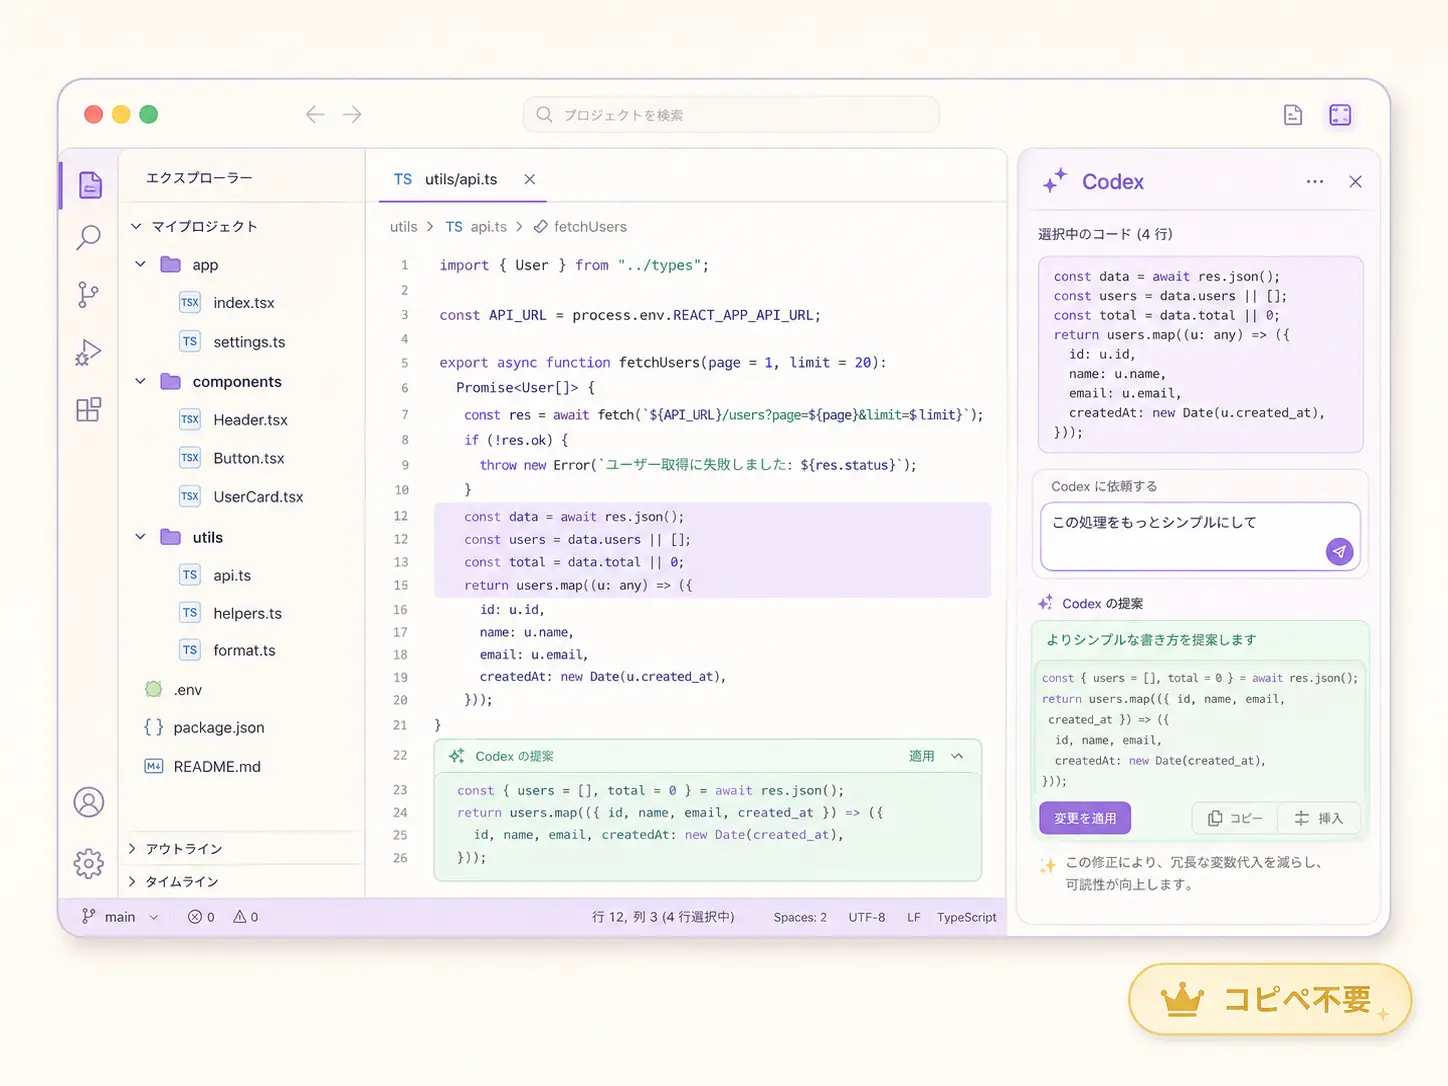Screen dimensions: 1448x1086
Task: Click the Codex sparkle logo in panel header
Action: (1054, 181)
